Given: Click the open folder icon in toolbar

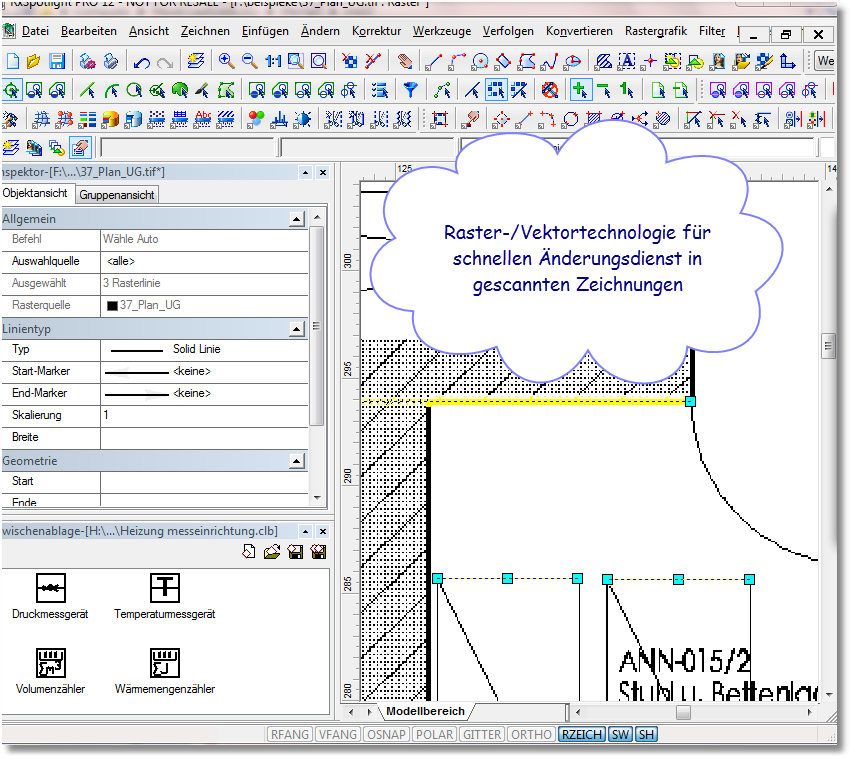Looking at the screenshot, I should [x=34, y=62].
